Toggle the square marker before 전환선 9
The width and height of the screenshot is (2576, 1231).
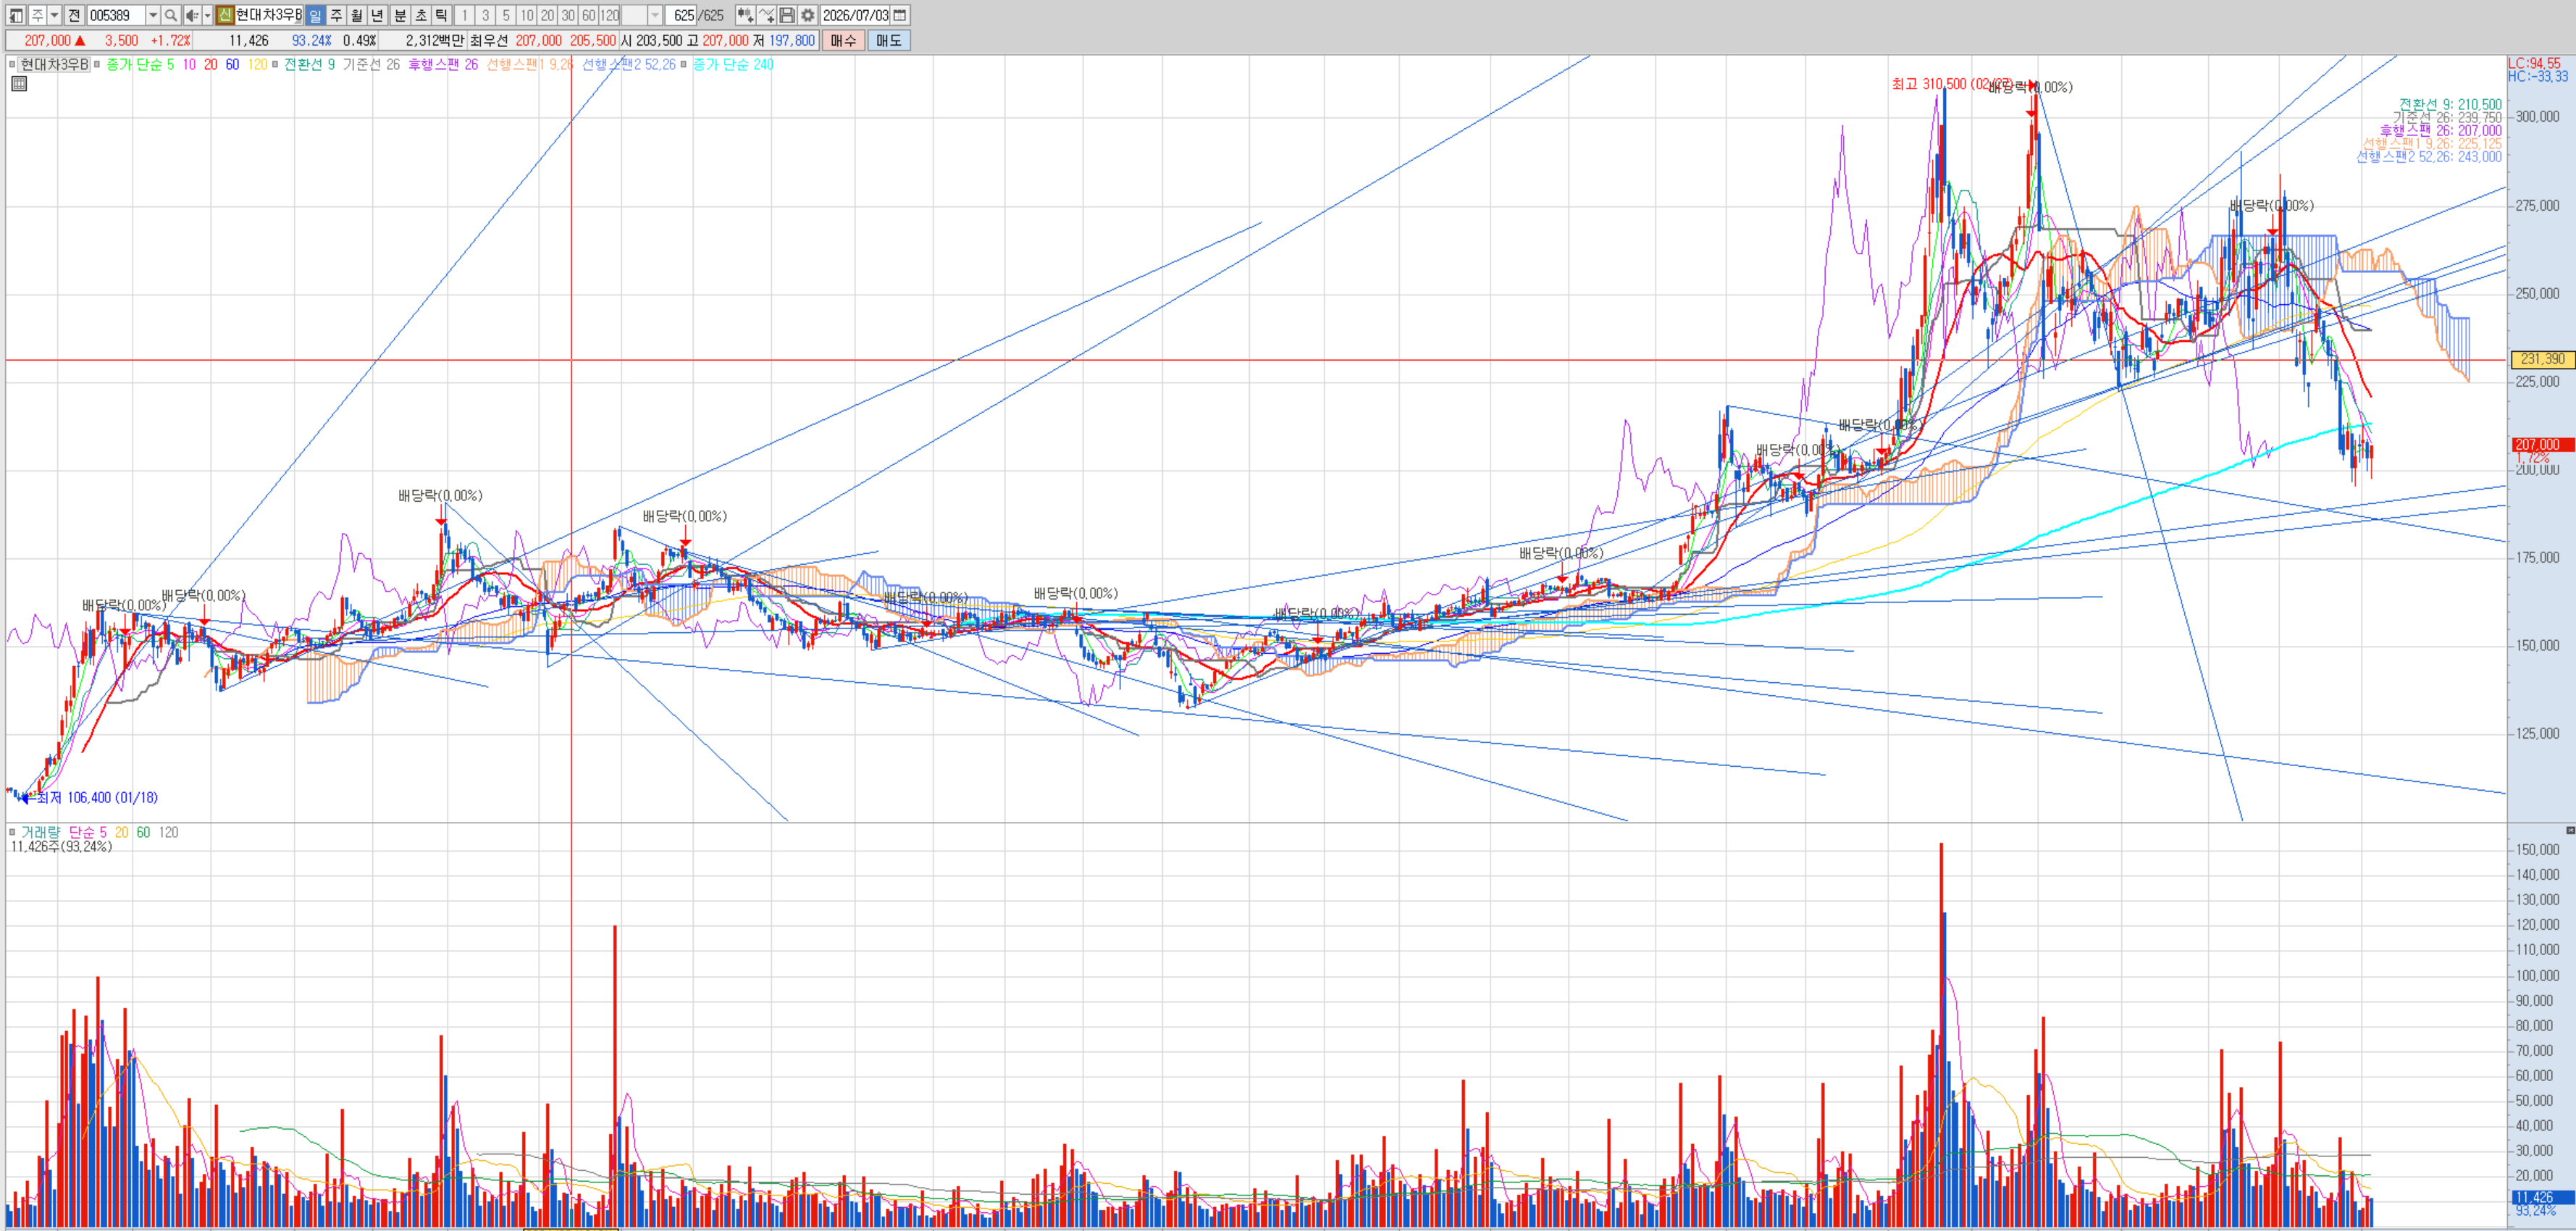[x=275, y=64]
